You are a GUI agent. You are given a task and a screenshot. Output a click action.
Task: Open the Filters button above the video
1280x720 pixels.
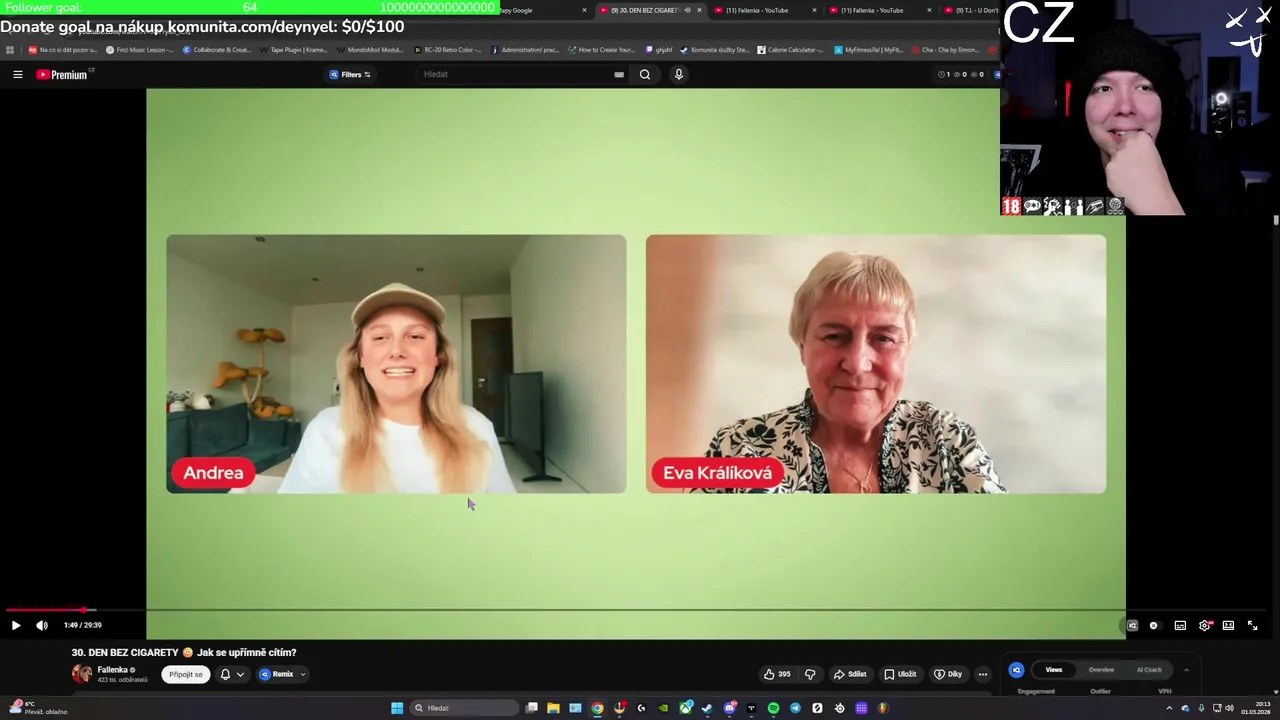tap(350, 74)
